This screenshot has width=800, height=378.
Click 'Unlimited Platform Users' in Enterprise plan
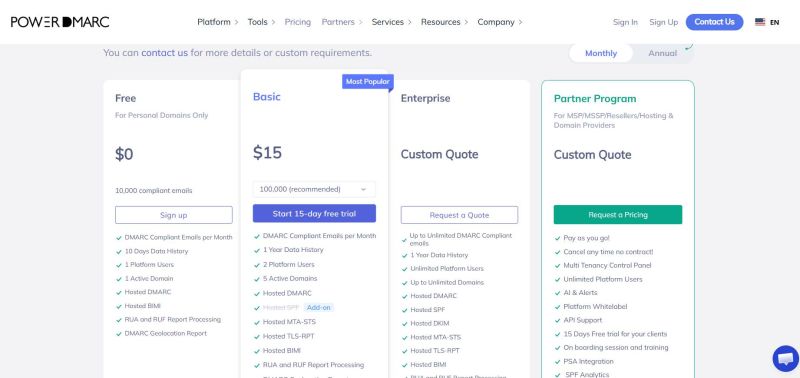tap(447, 268)
